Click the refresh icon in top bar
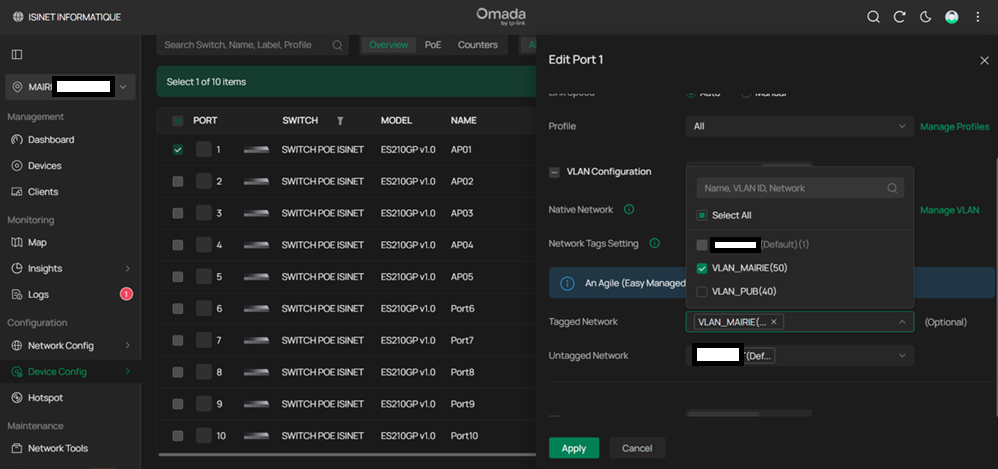This screenshot has height=469, width=998. [x=899, y=17]
